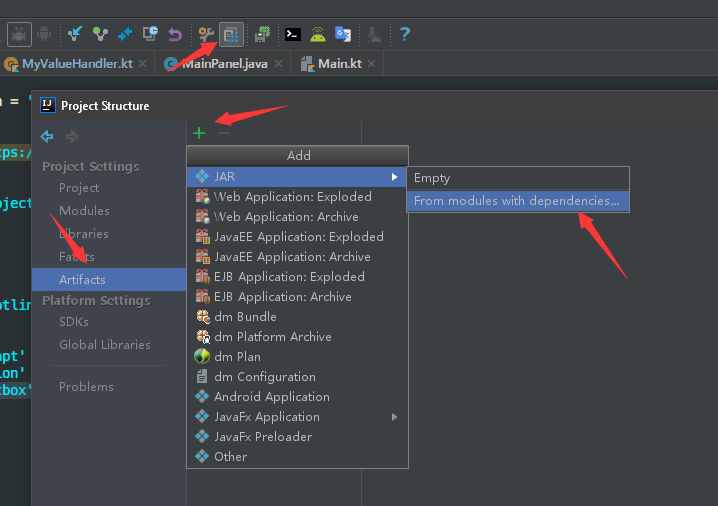
Task: Click the debug bug icon in toolbar
Action: (x=19, y=34)
